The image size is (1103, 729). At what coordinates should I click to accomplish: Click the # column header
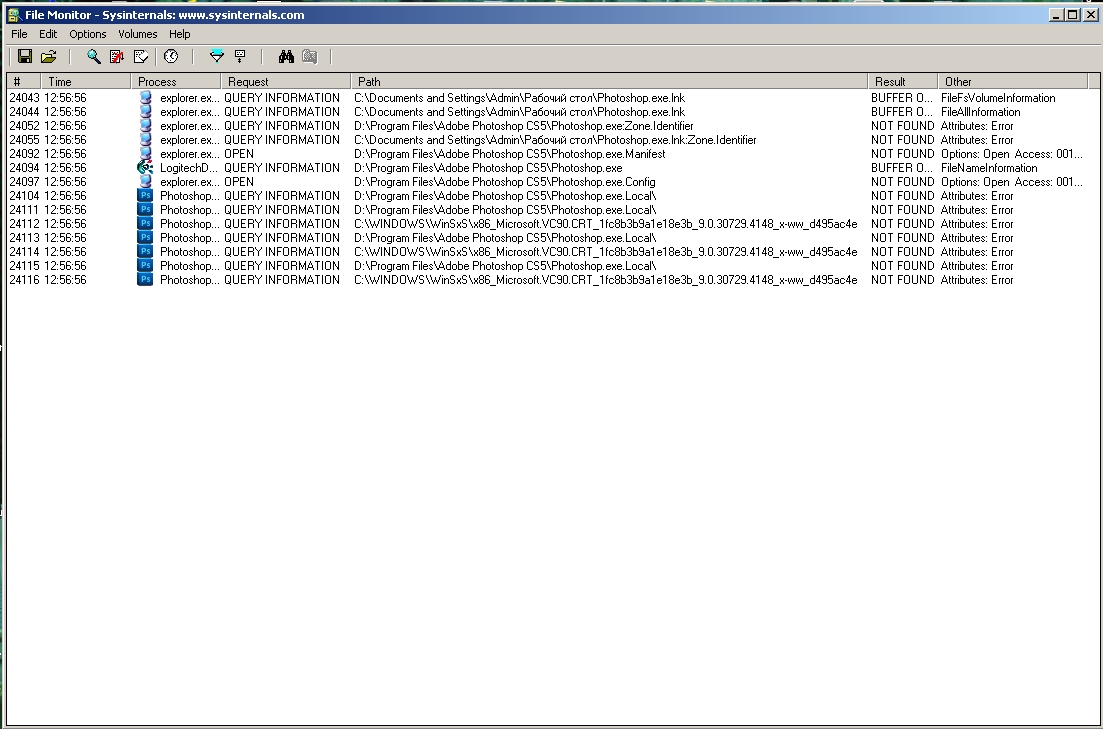[x=24, y=82]
